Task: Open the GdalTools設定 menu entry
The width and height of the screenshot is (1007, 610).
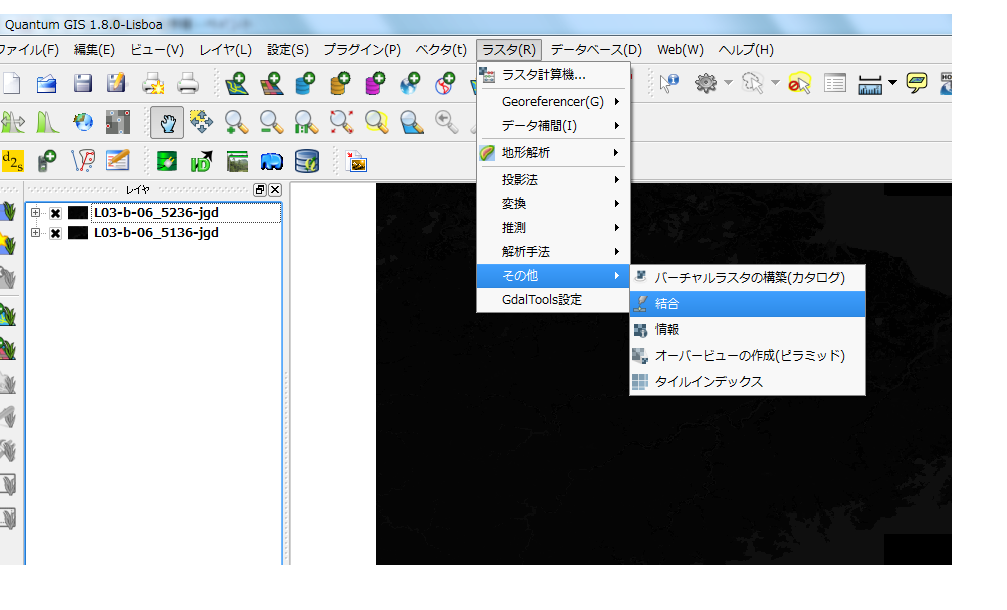Action: click(x=553, y=300)
